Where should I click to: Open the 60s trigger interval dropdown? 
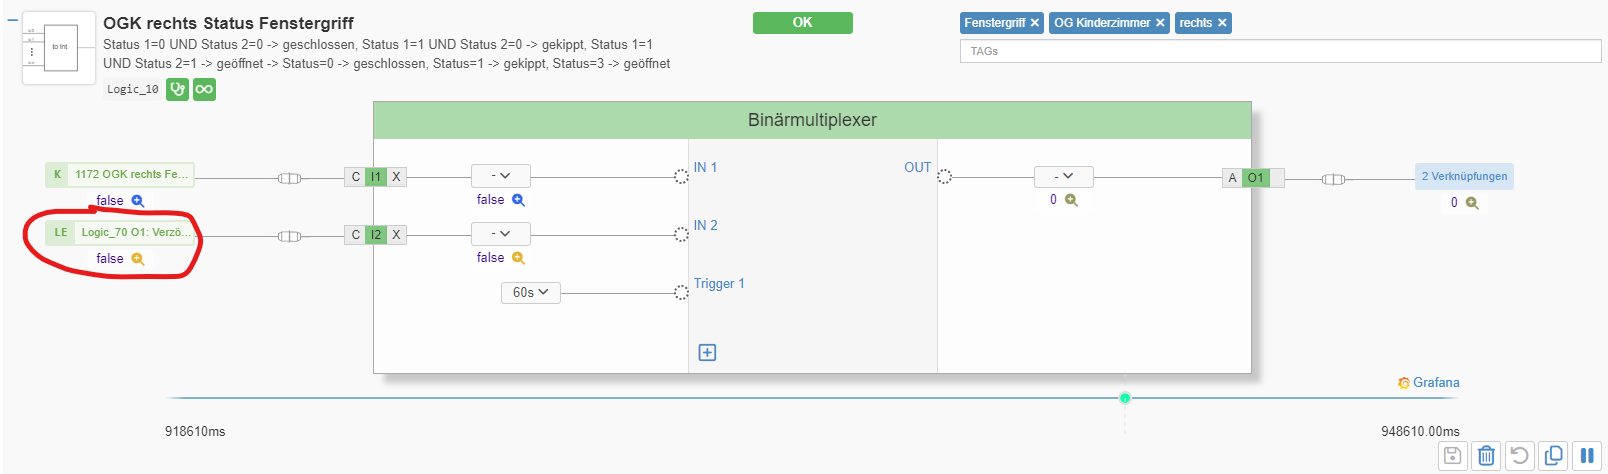pyautogui.click(x=530, y=293)
